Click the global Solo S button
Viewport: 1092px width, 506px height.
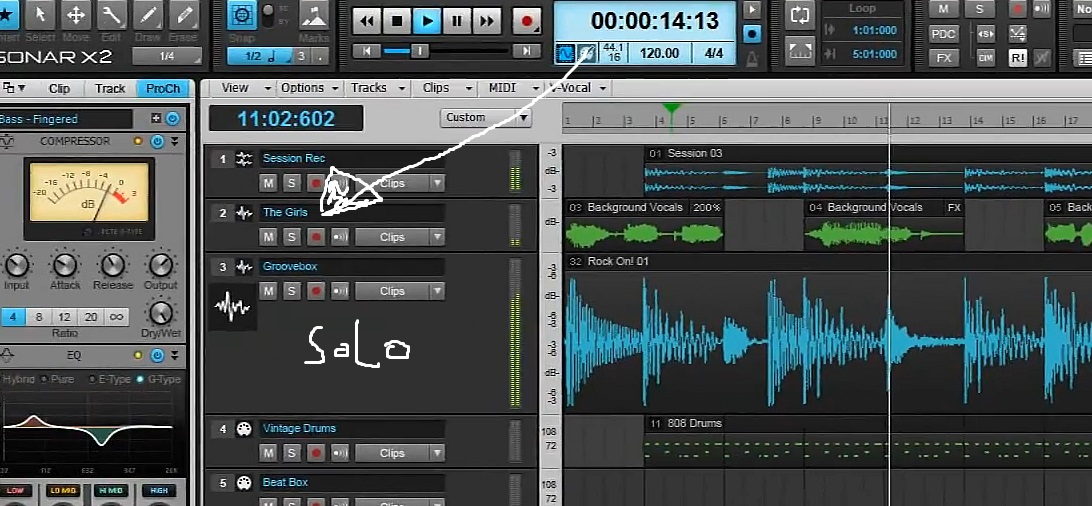tap(980, 9)
